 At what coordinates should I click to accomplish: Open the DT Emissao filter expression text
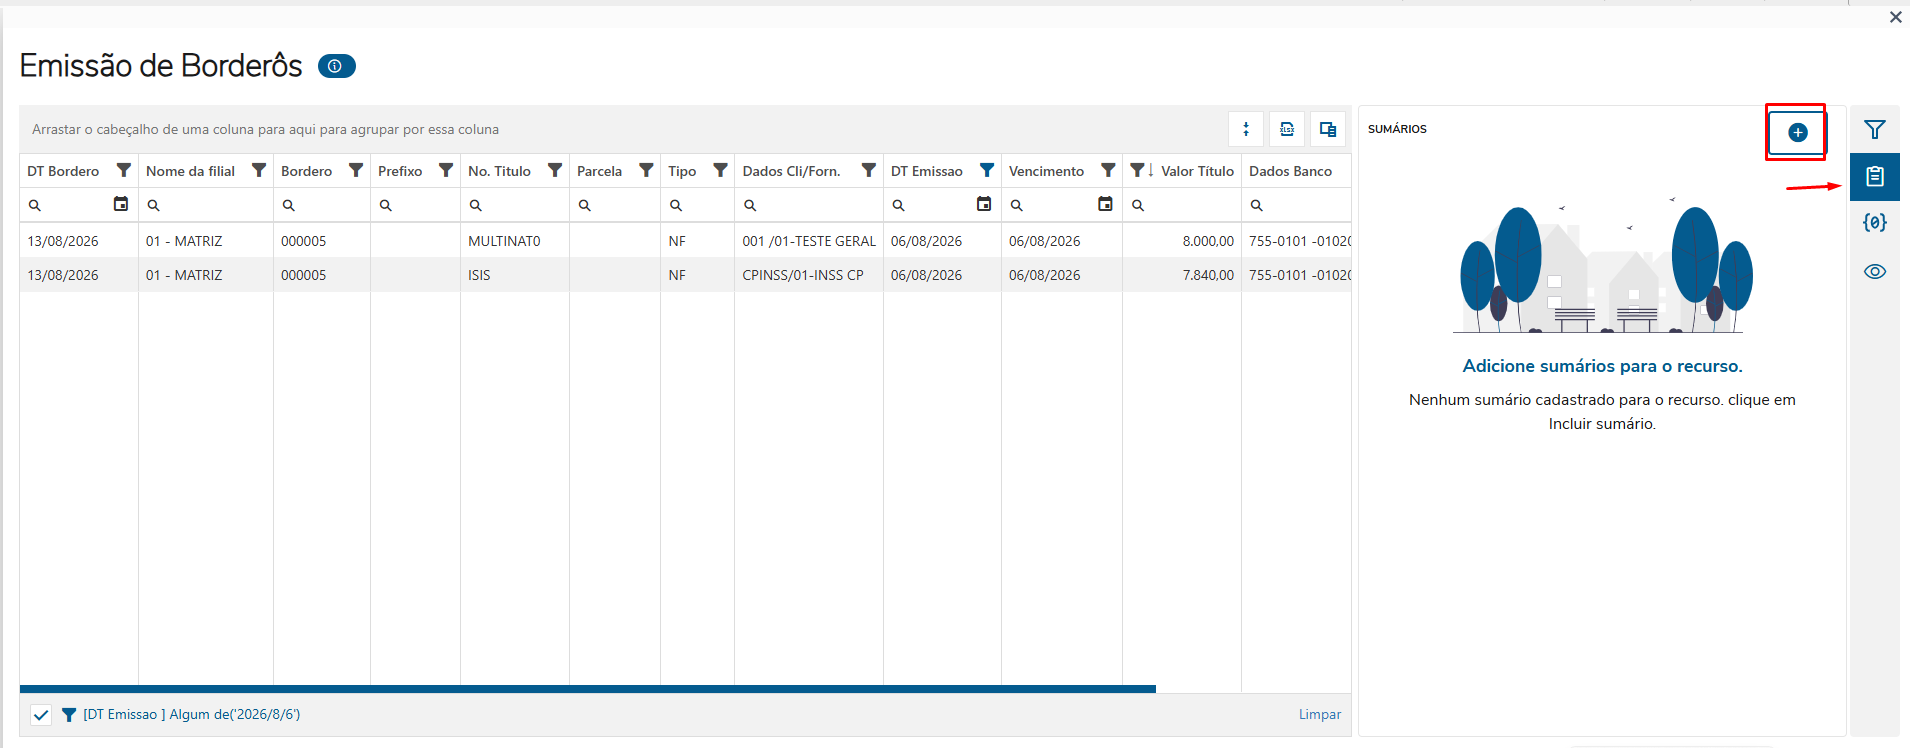pyautogui.click(x=191, y=714)
